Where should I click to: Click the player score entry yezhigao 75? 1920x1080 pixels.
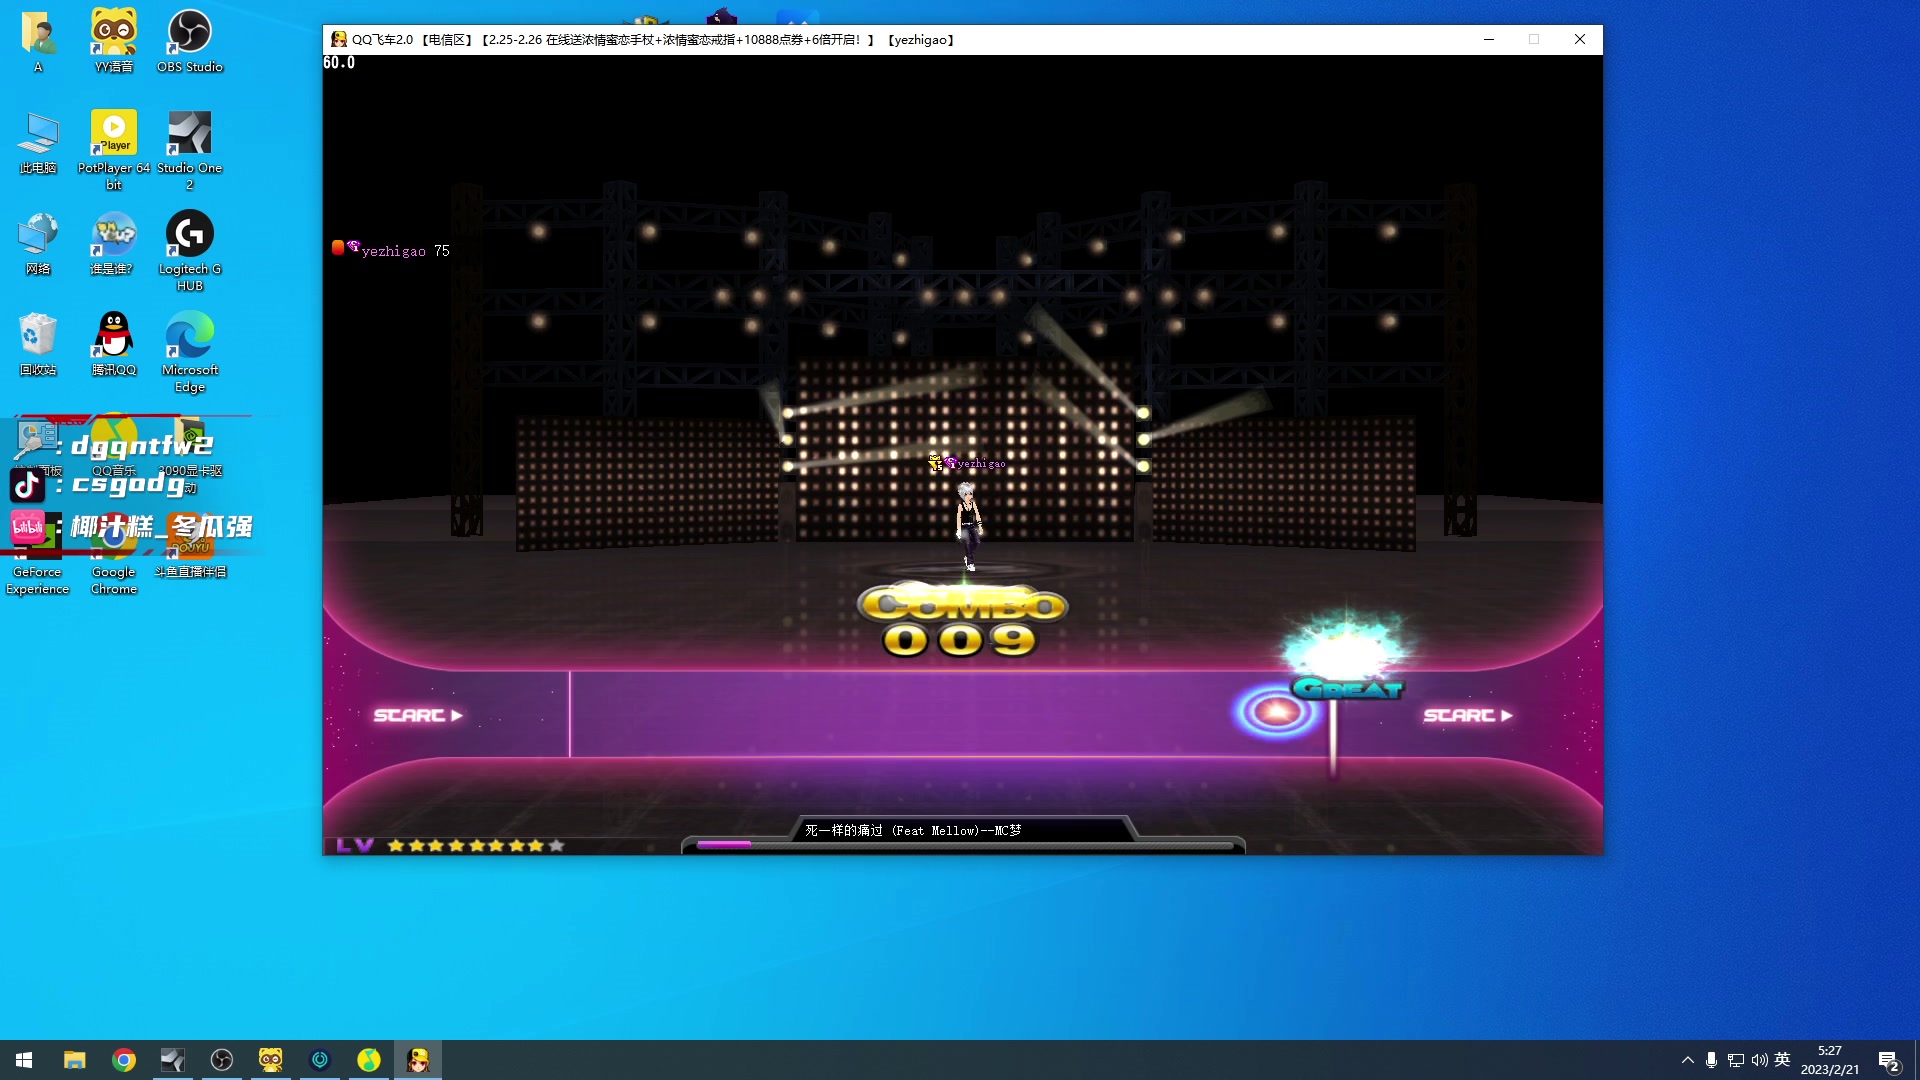click(x=391, y=250)
